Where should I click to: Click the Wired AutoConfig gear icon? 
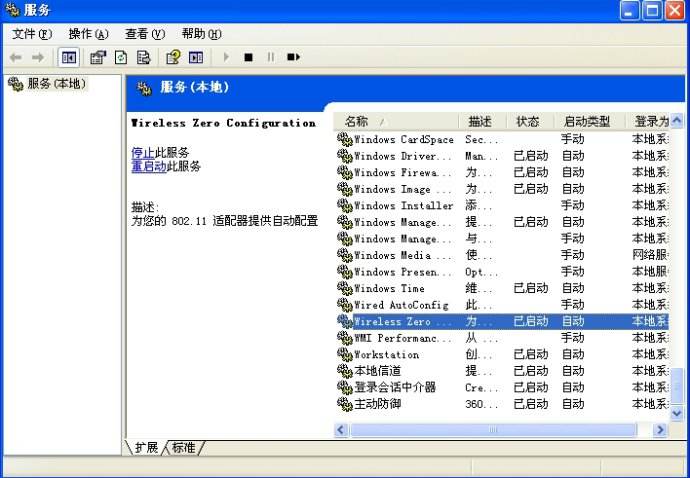[344, 305]
